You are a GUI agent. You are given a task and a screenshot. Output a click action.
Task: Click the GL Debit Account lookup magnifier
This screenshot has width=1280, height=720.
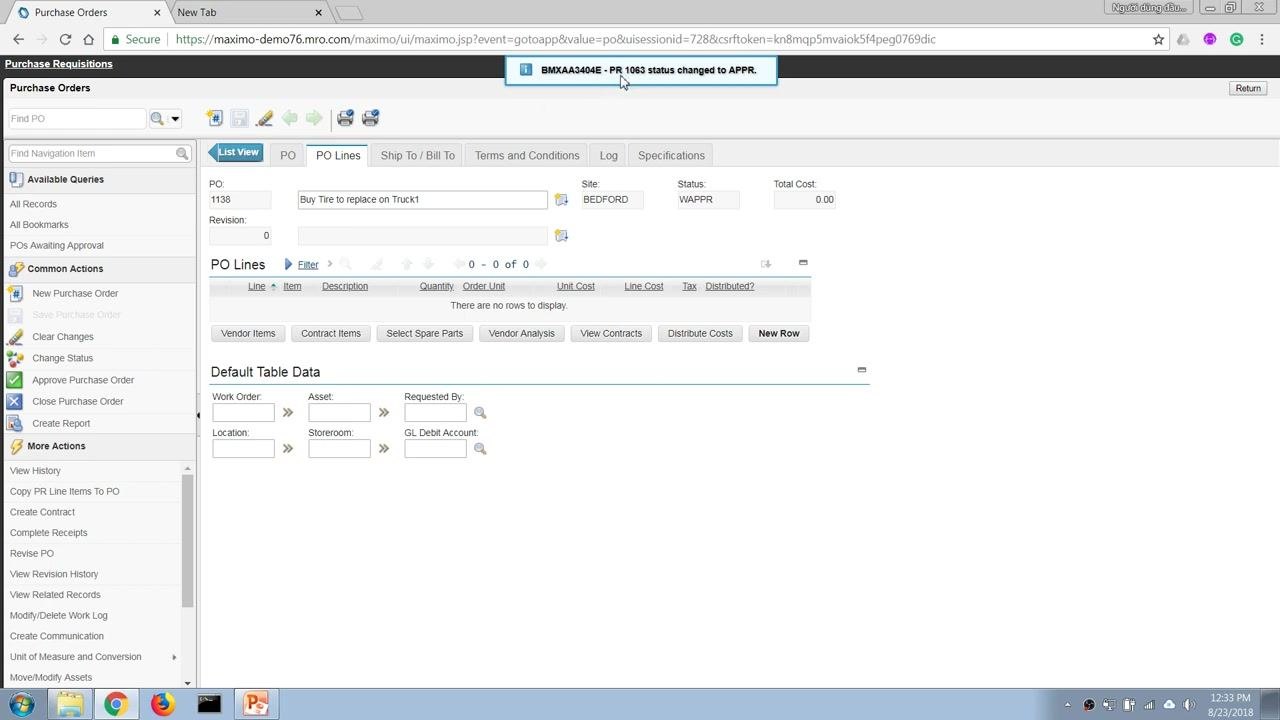pos(480,449)
